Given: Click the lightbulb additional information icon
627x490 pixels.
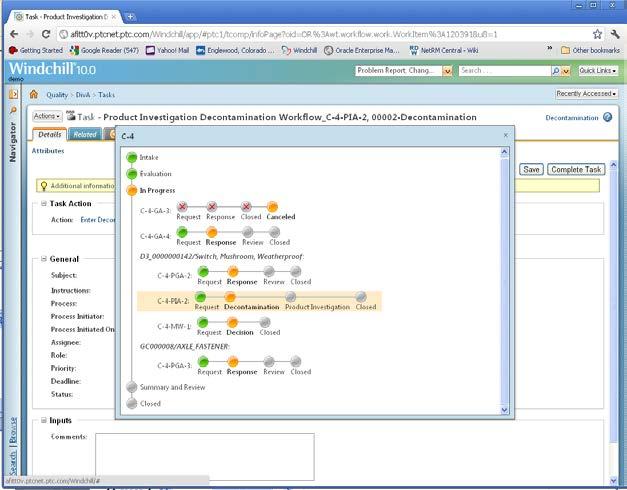Looking at the screenshot, I should click(44, 186).
